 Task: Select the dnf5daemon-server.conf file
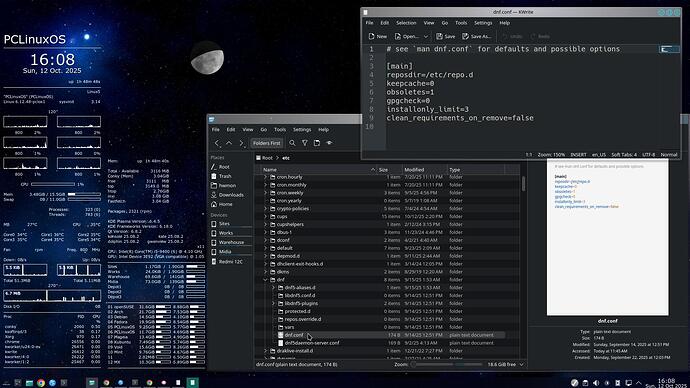click(x=312, y=343)
